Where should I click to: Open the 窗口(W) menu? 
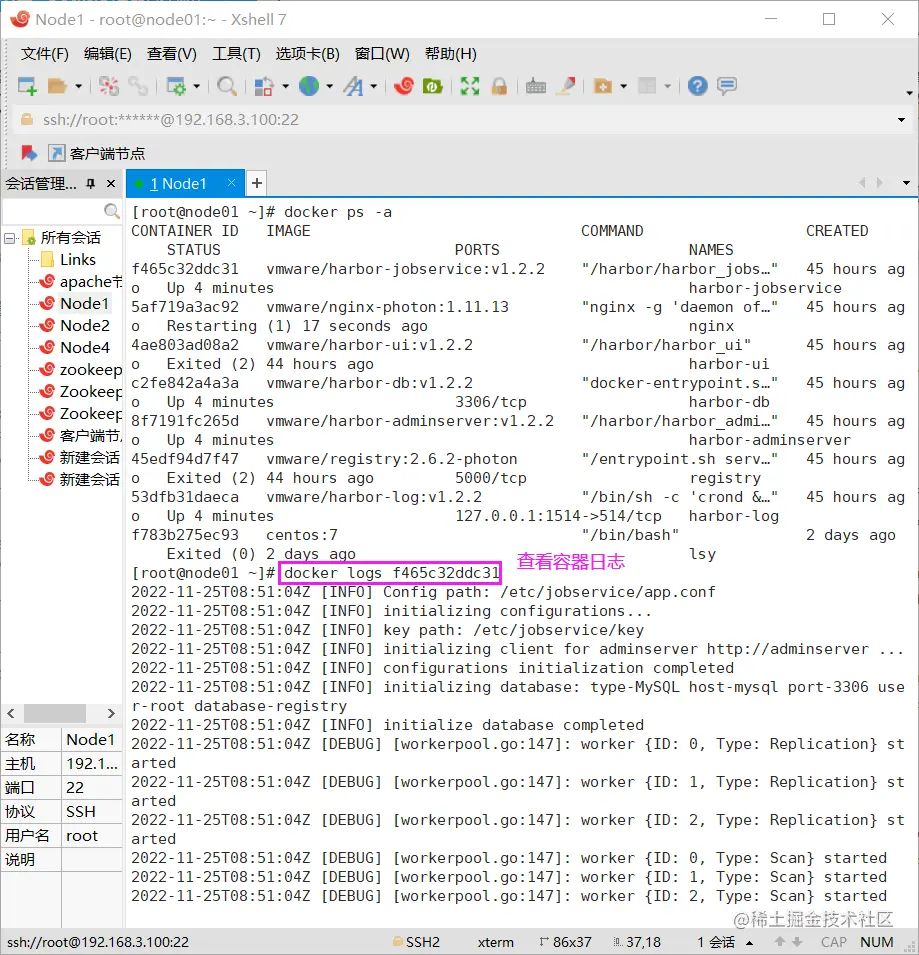[x=382, y=54]
